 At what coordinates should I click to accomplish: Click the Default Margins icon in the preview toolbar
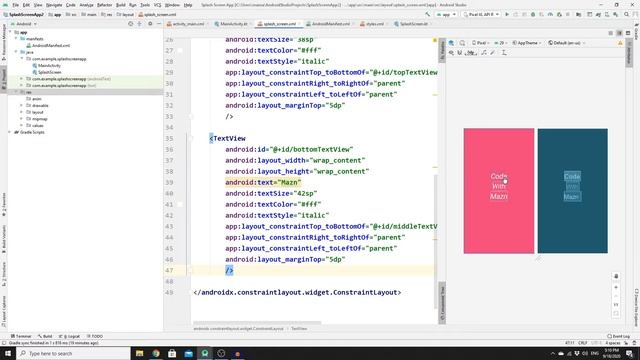tap(471, 53)
